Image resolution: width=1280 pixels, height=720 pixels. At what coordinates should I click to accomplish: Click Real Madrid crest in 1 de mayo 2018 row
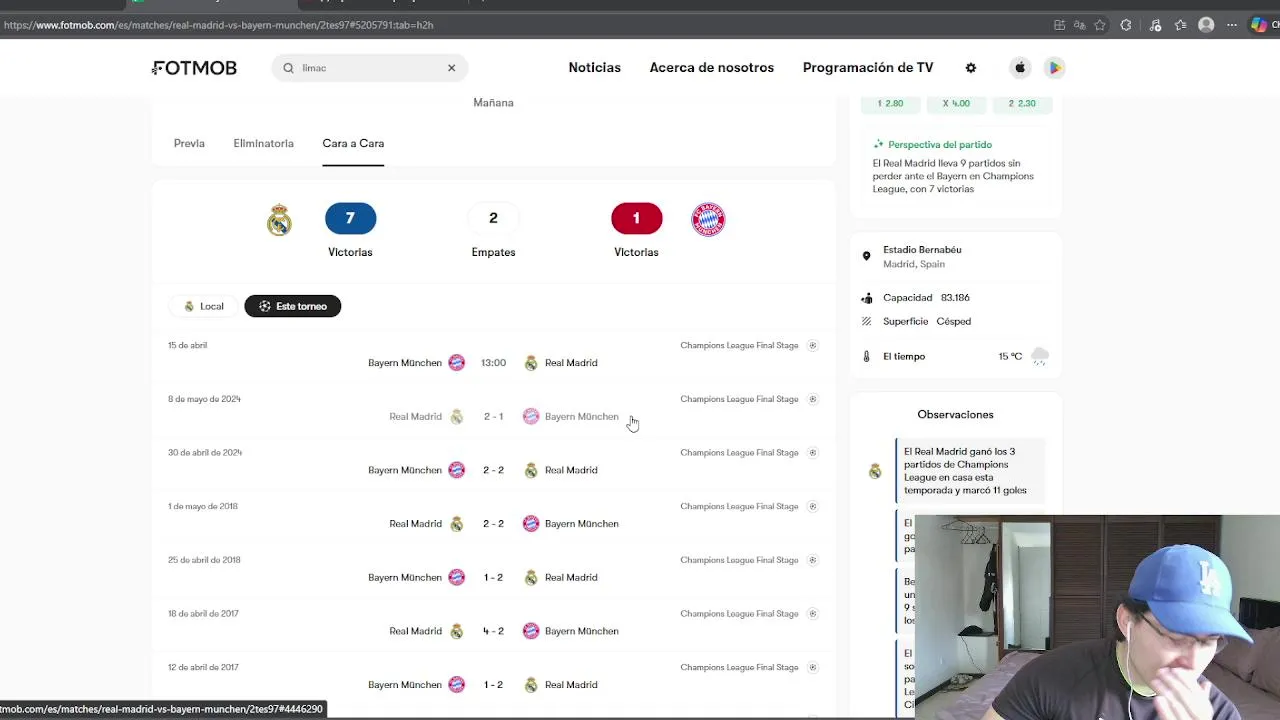(456, 524)
